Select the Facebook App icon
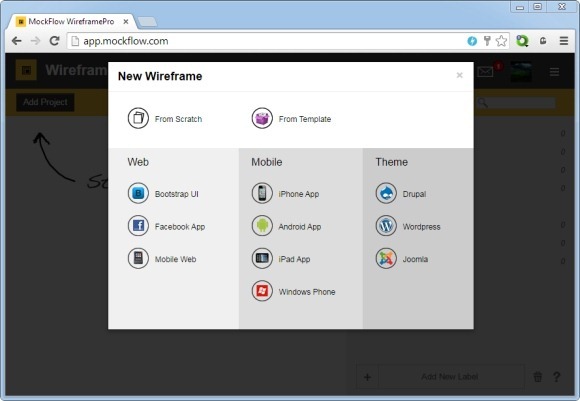 click(x=138, y=226)
